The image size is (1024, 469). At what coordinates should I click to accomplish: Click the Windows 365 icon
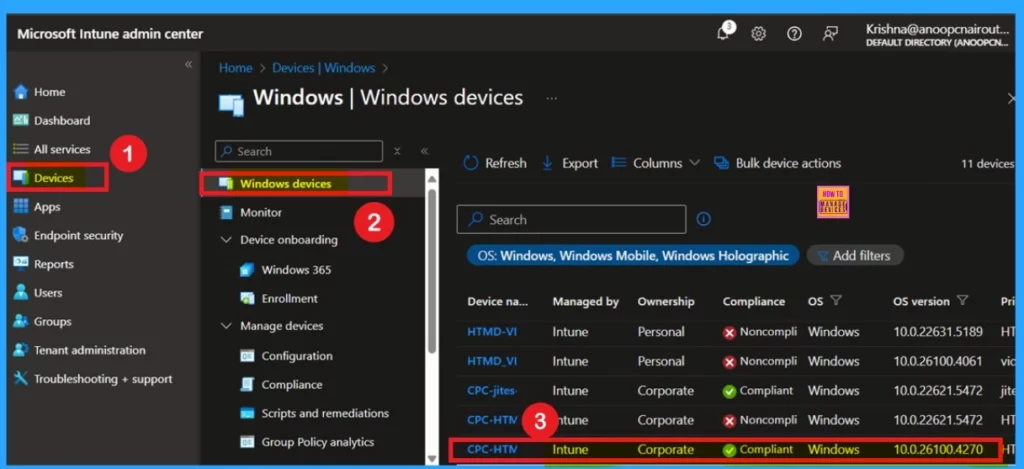click(x=247, y=270)
